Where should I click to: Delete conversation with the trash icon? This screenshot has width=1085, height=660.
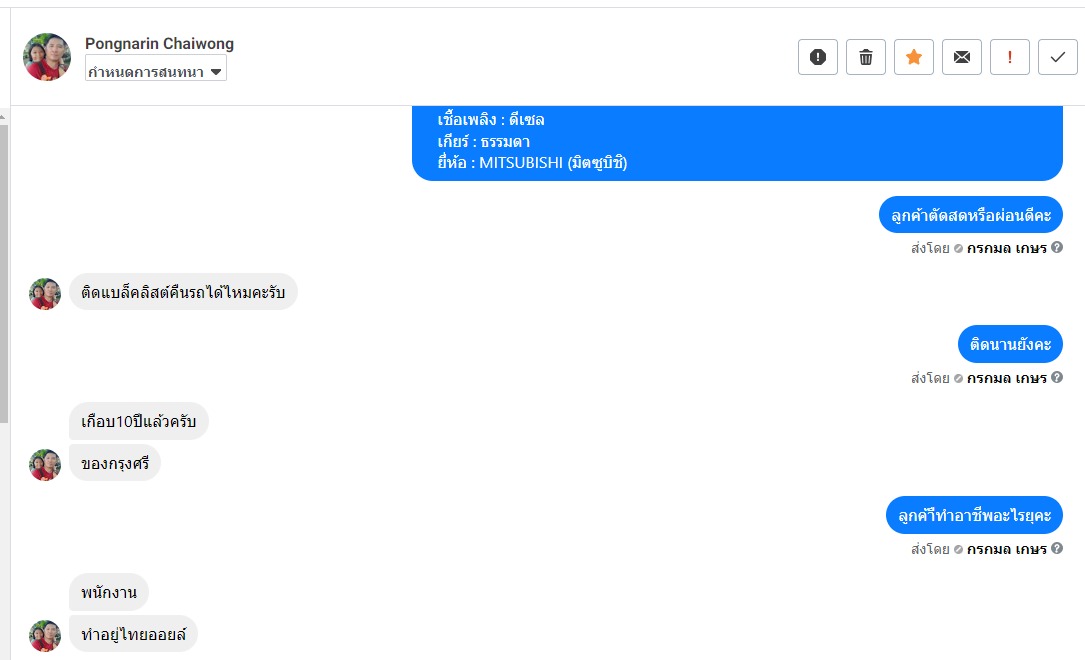click(x=866, y=57)
